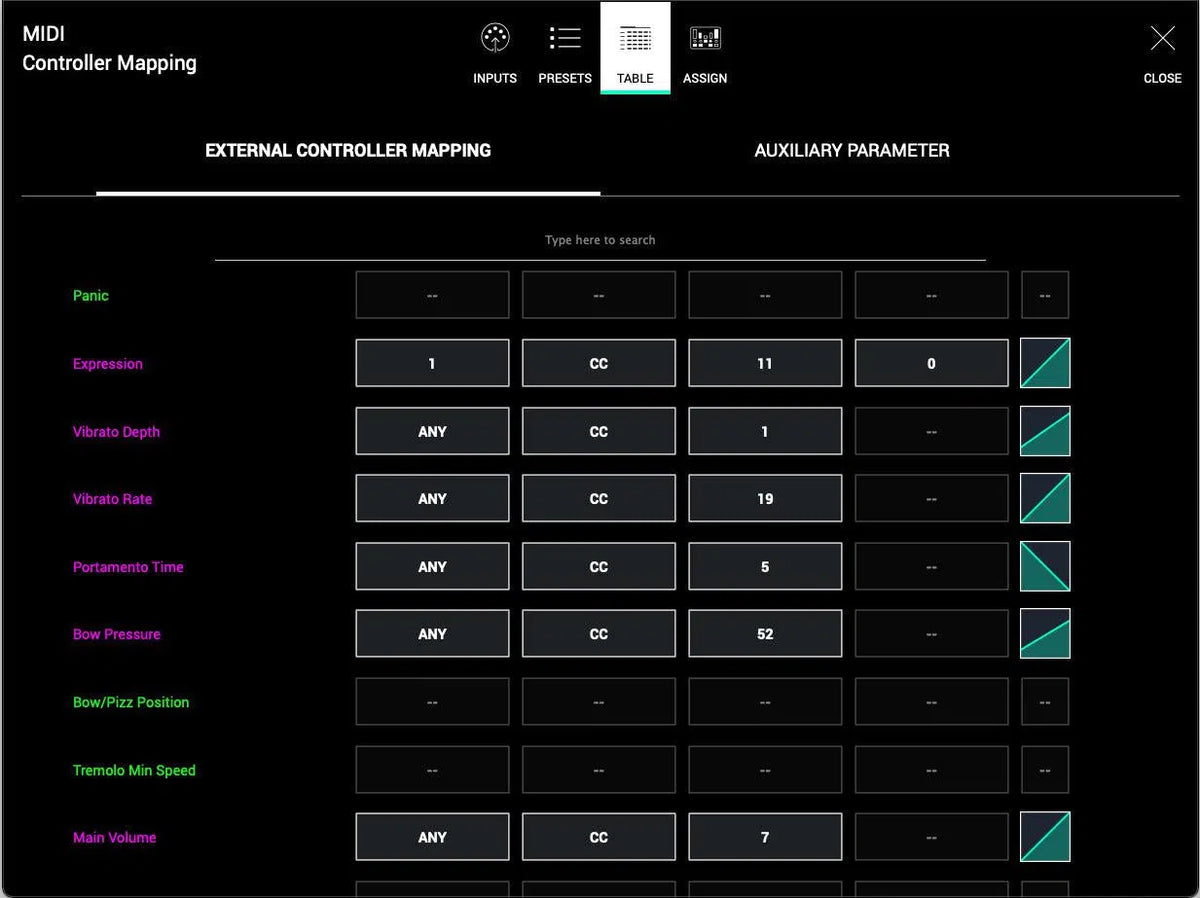Screen dimensions: 1200x898
Task: Open the PRESETS panel
Action: click(565, 50)
